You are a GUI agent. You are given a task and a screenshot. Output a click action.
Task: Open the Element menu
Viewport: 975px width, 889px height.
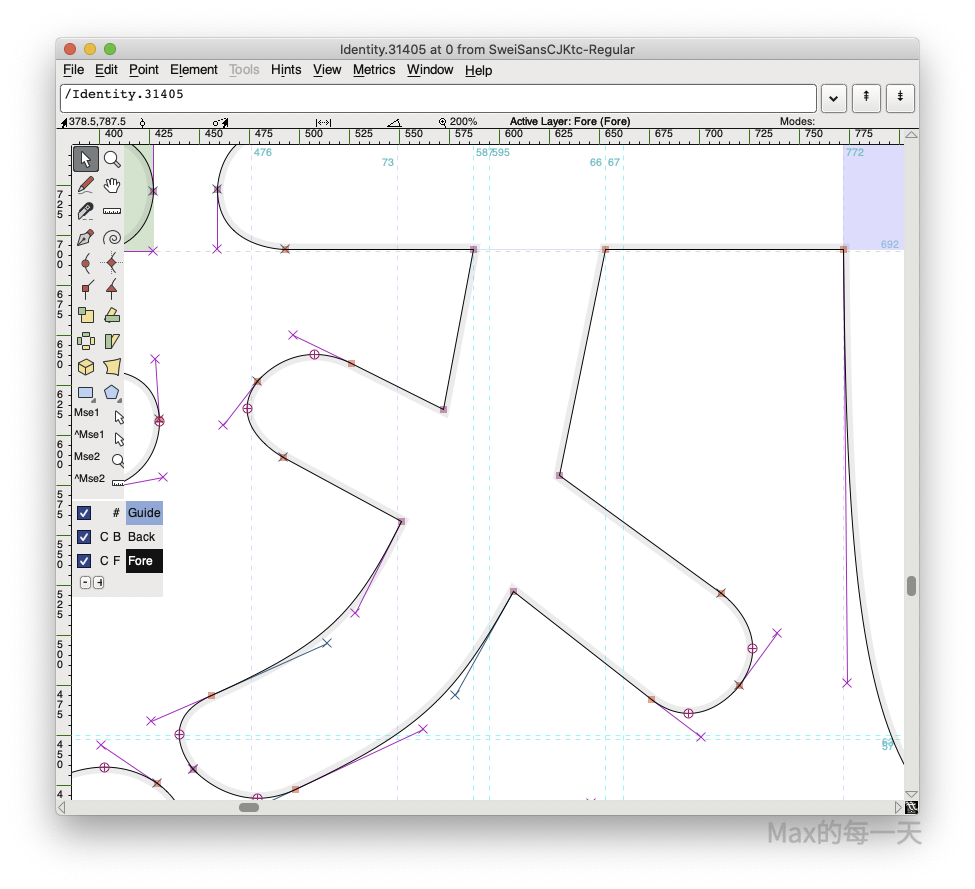click(193, 70)
